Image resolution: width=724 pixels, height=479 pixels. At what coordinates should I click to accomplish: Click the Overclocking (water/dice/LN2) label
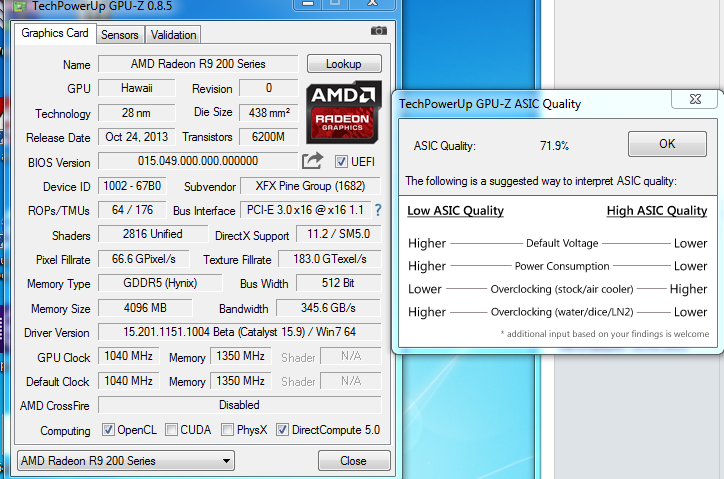click(x=561, y=312)
